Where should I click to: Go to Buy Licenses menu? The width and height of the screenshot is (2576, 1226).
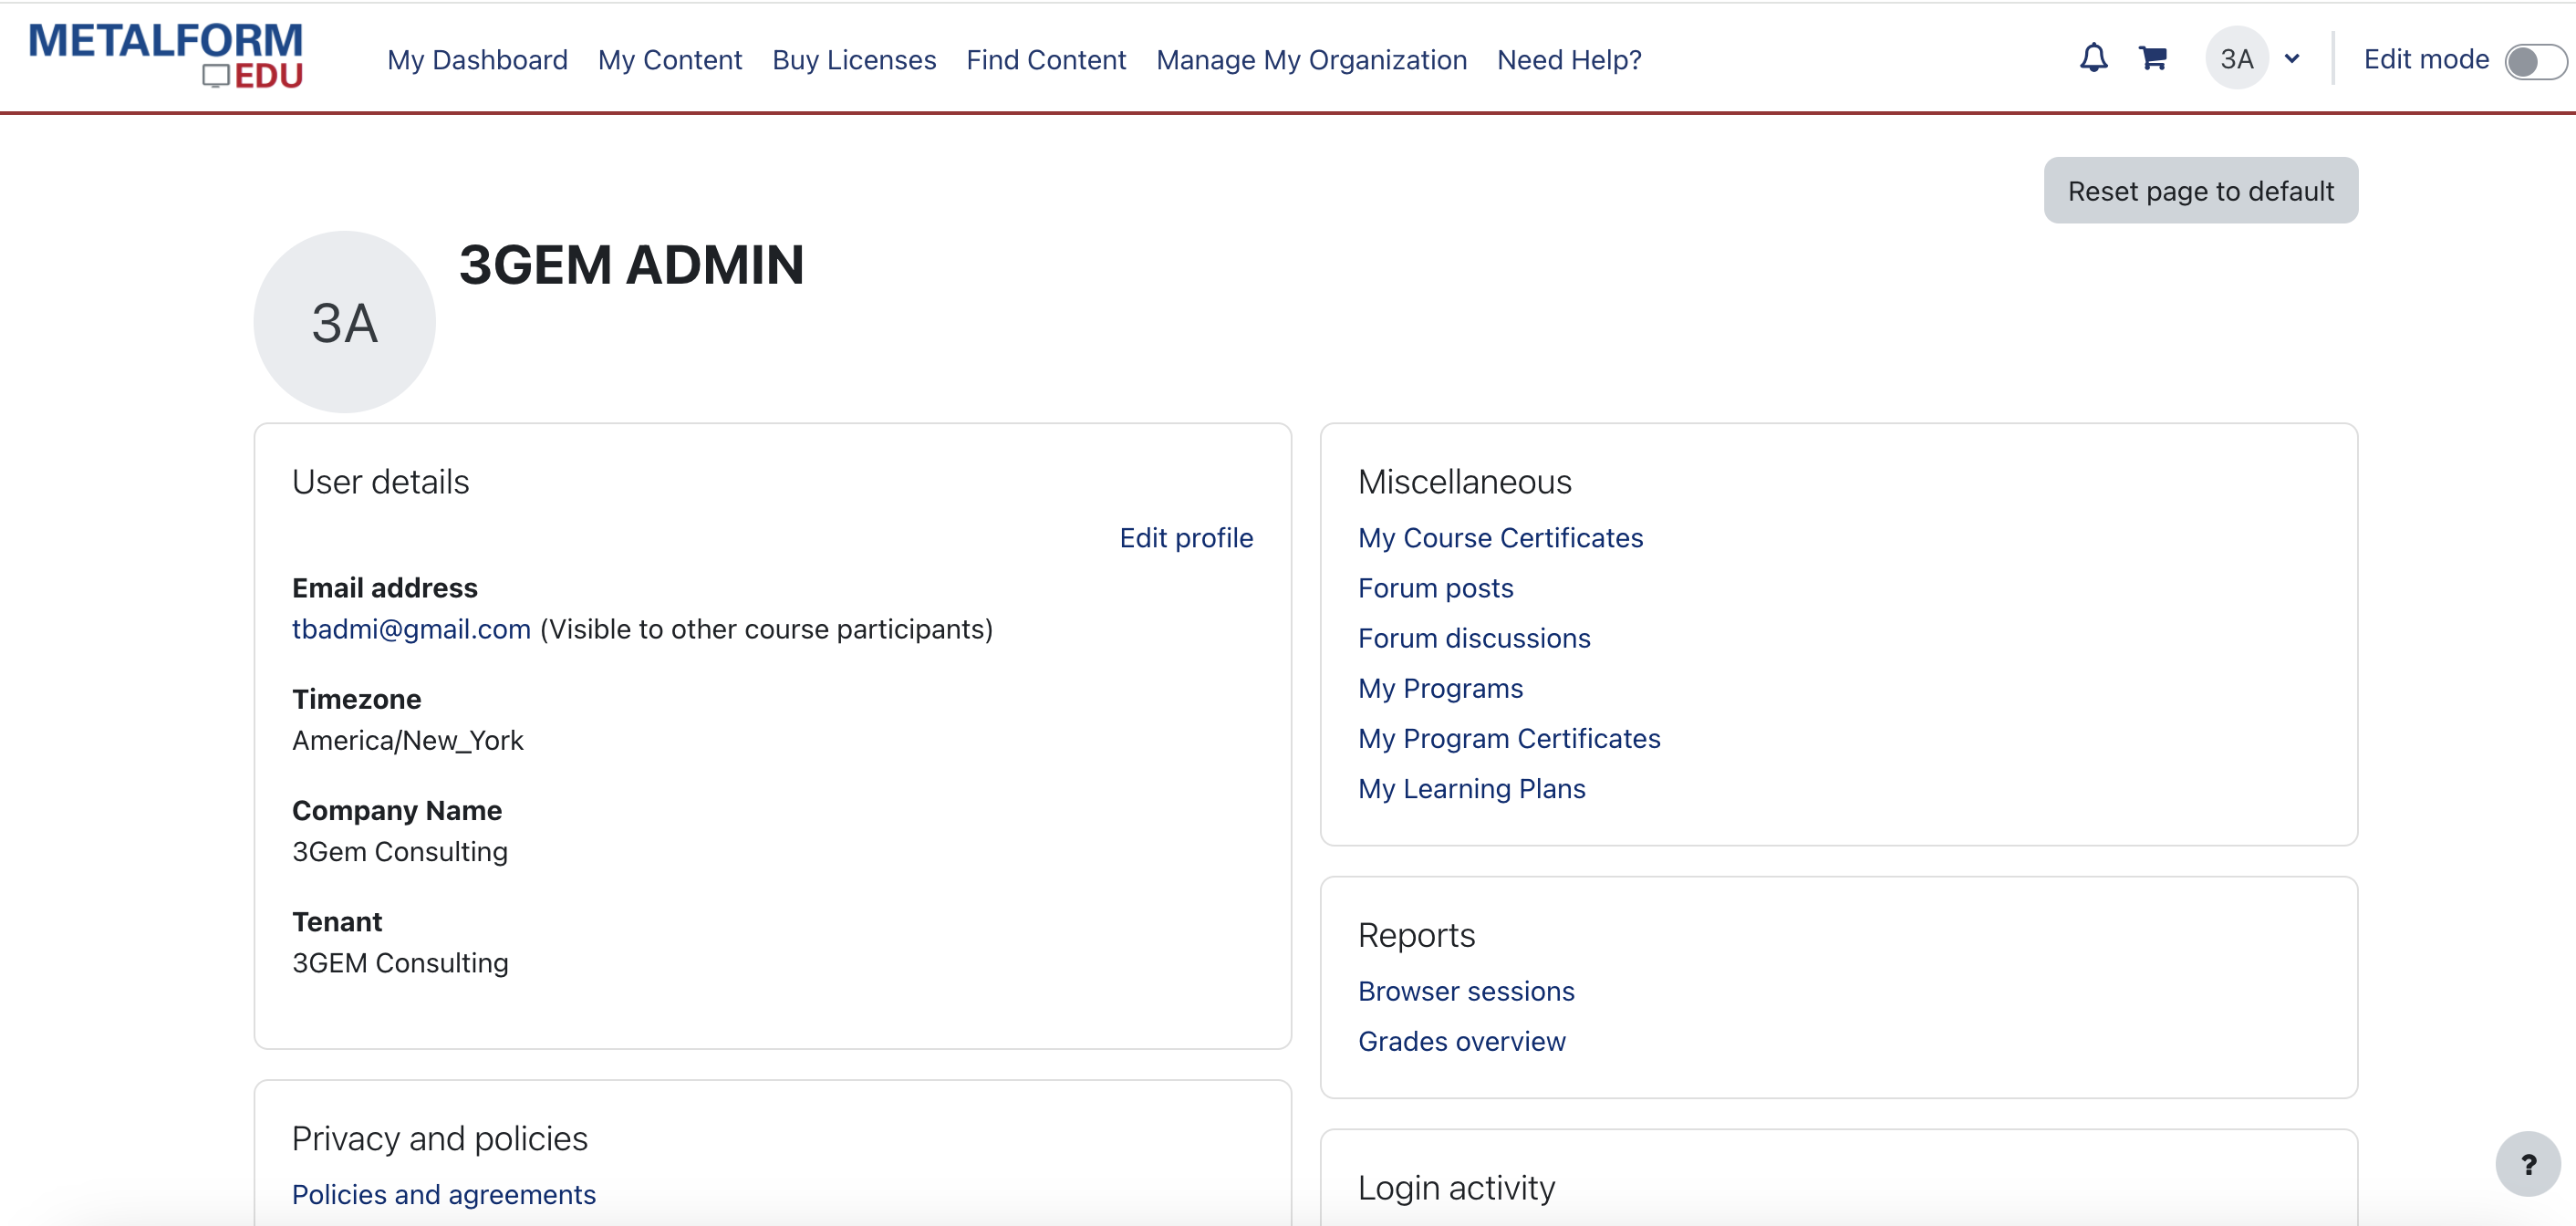coord(853,60)
